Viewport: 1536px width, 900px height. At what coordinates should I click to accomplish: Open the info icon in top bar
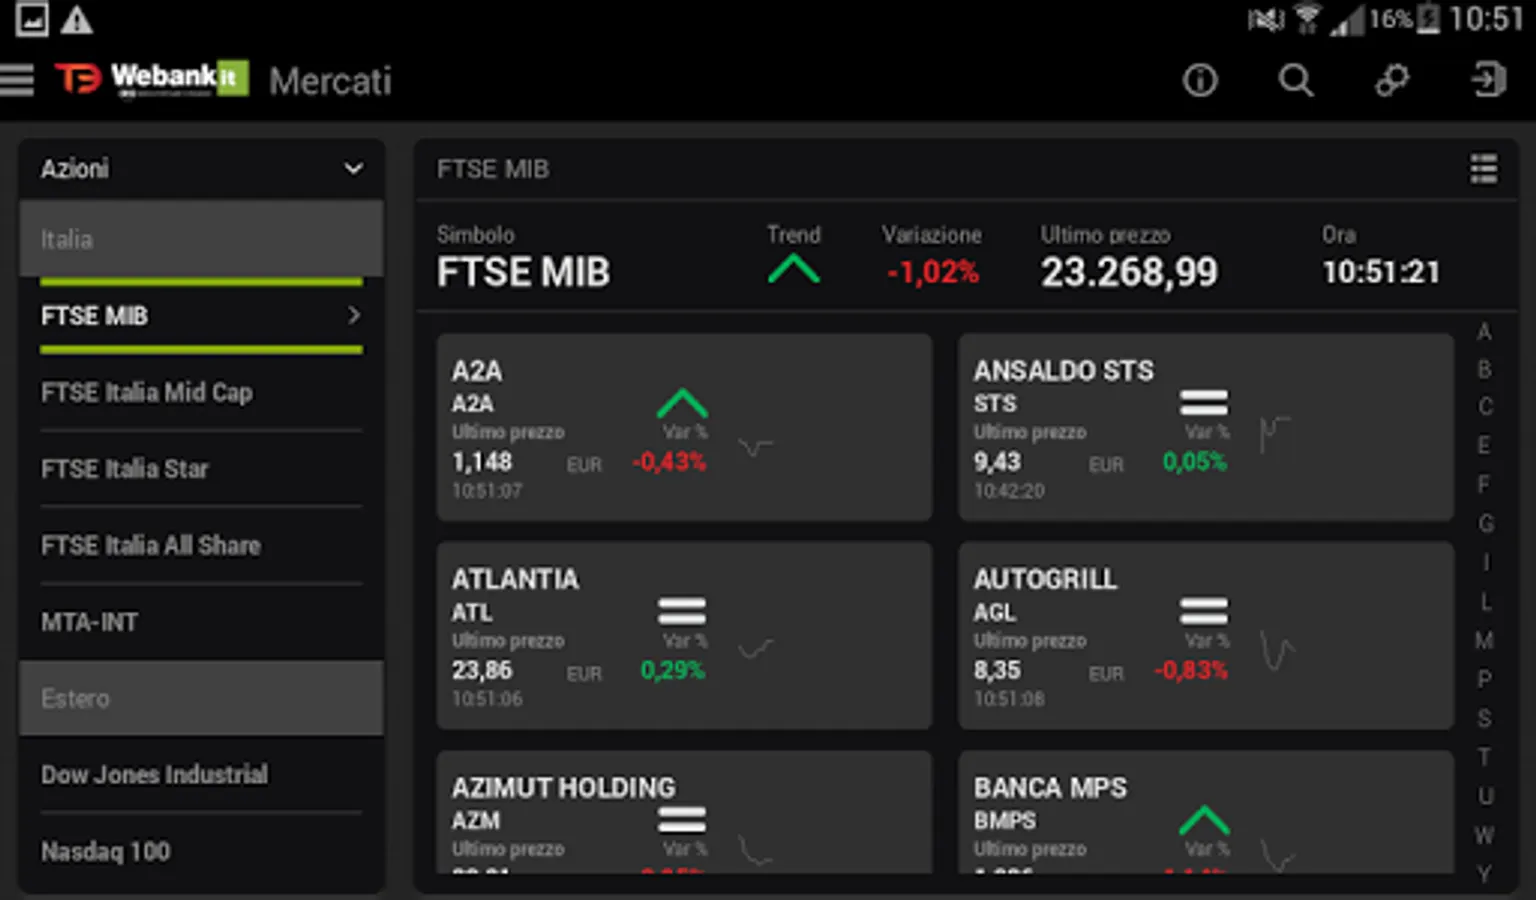(x=1200, y=80)
